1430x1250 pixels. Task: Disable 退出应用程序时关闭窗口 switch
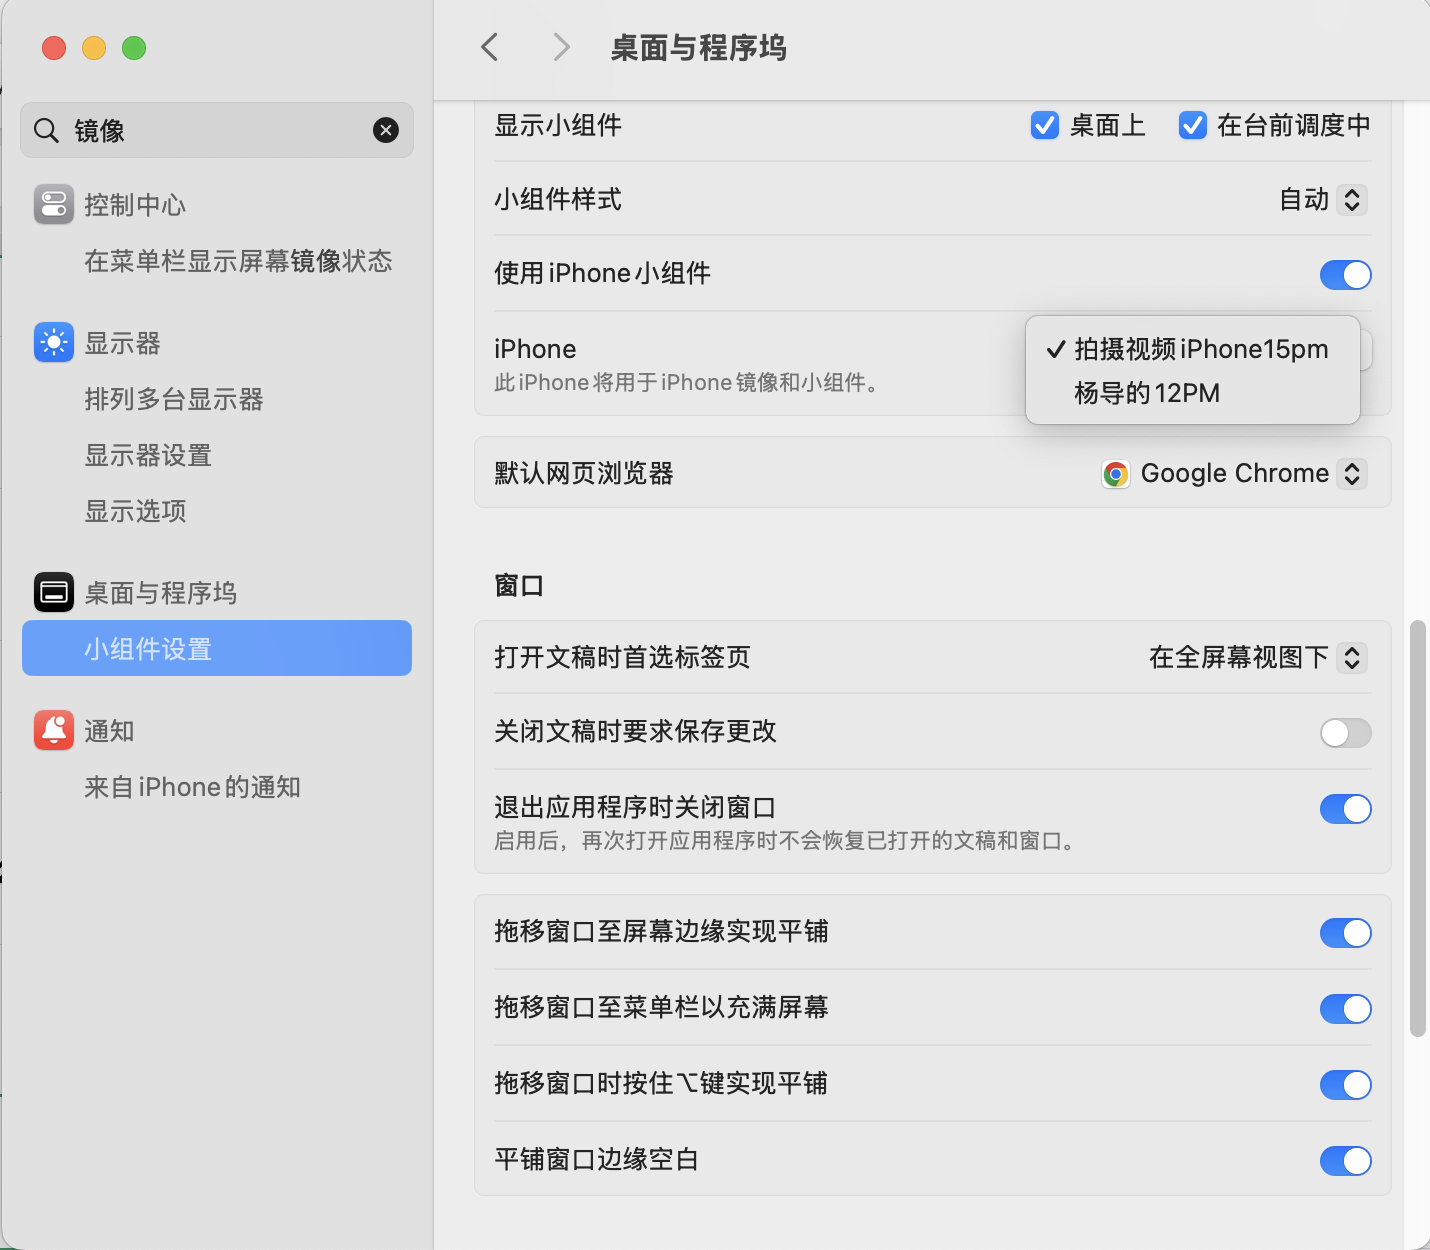(x=1345, y=809)
